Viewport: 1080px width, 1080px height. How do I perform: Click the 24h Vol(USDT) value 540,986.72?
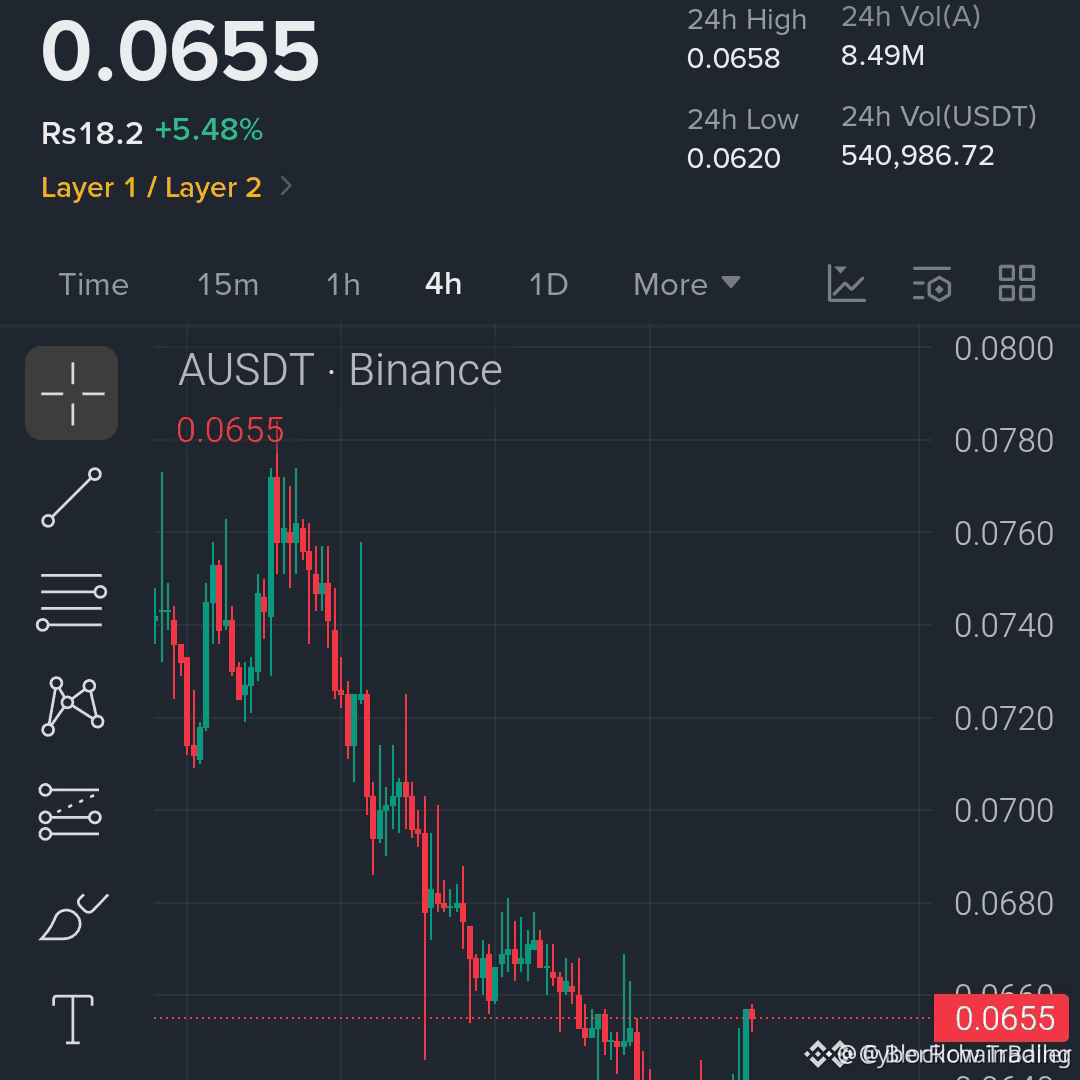tap(917, 156)
